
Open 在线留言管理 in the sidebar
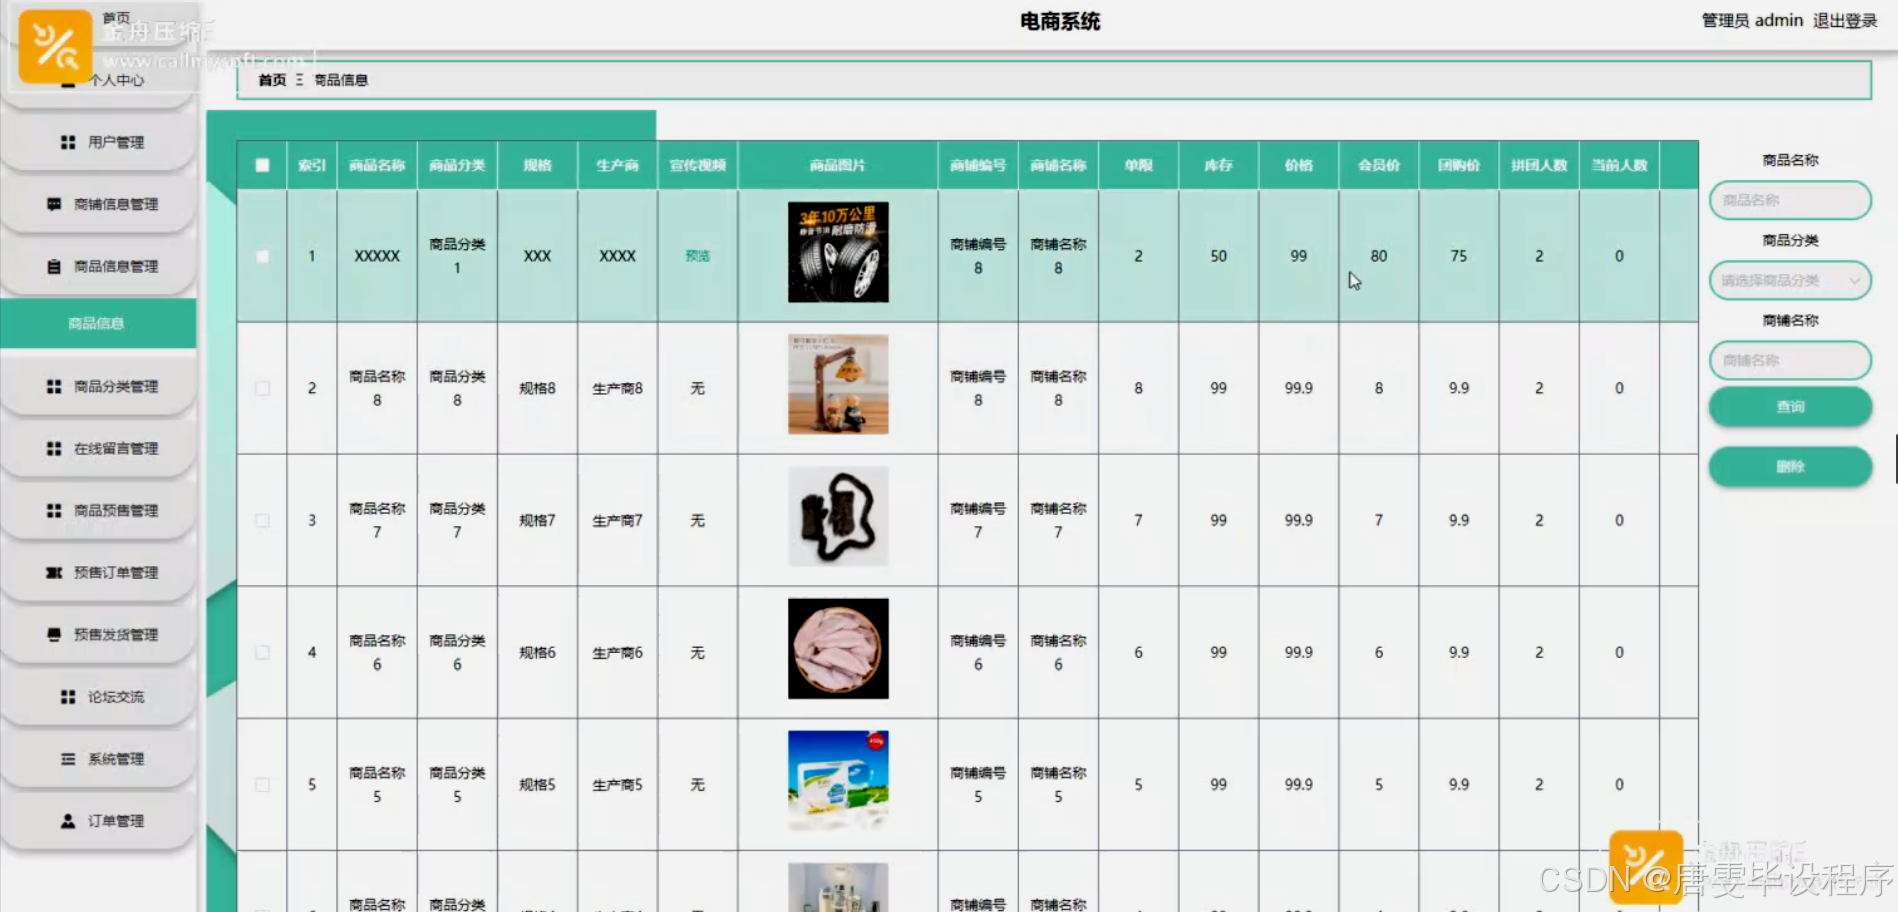98,448
